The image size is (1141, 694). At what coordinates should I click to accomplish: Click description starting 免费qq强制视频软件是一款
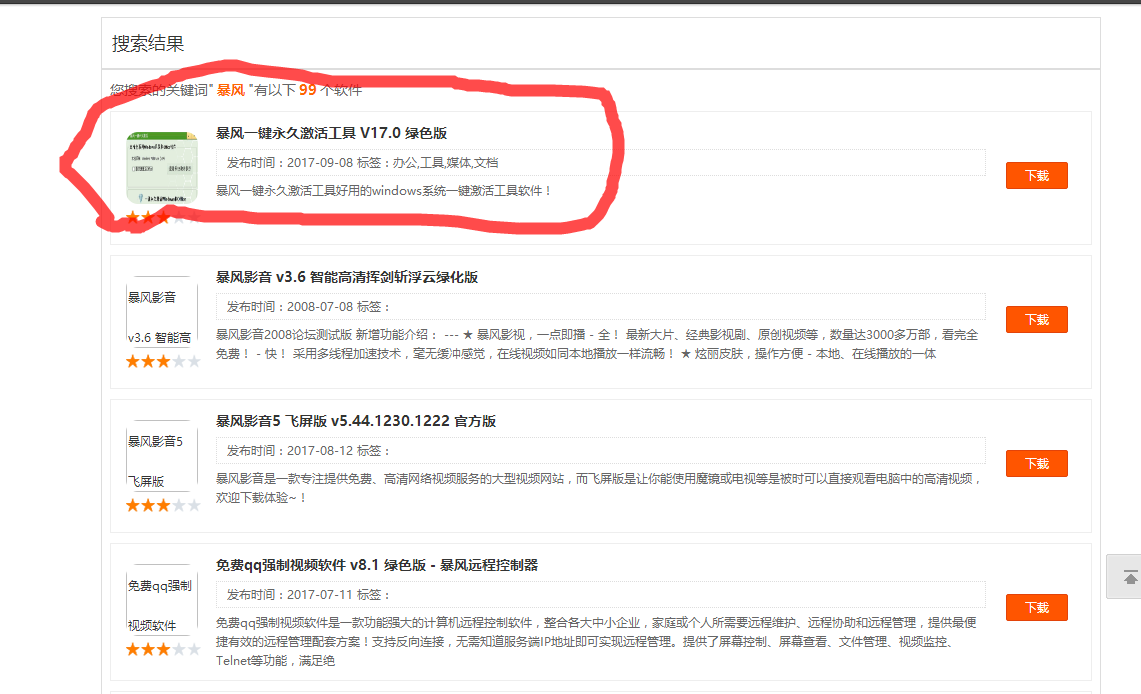click(596, 642)
